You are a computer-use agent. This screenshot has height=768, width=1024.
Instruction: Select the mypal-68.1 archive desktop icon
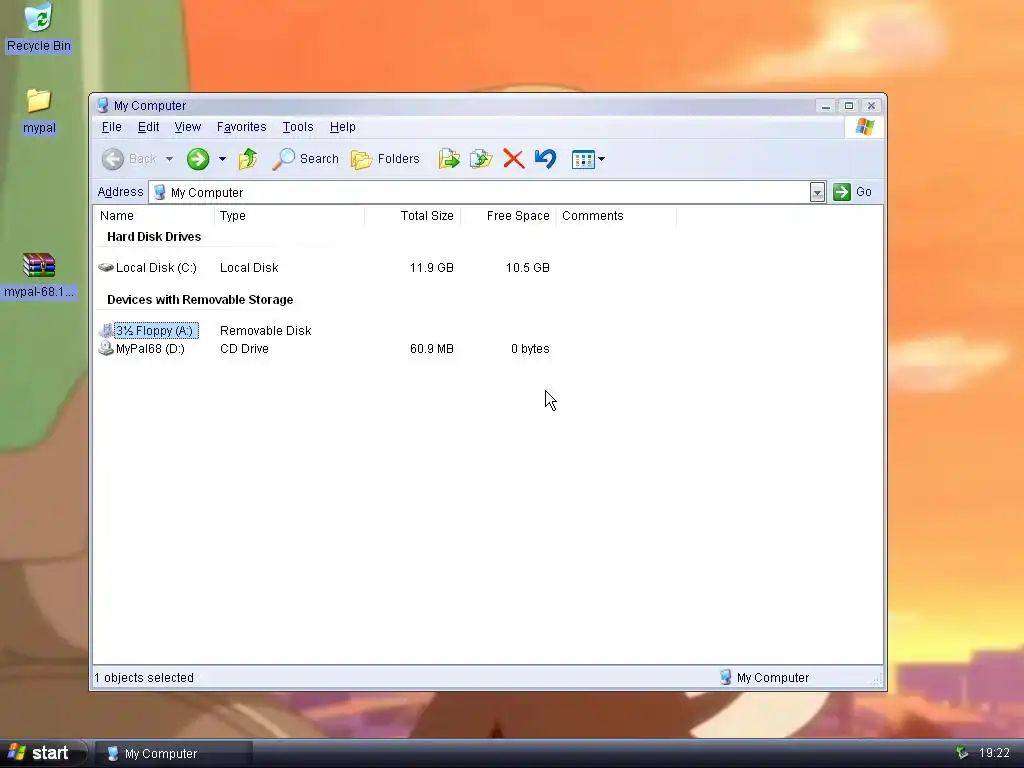click(x=39, y=276)
